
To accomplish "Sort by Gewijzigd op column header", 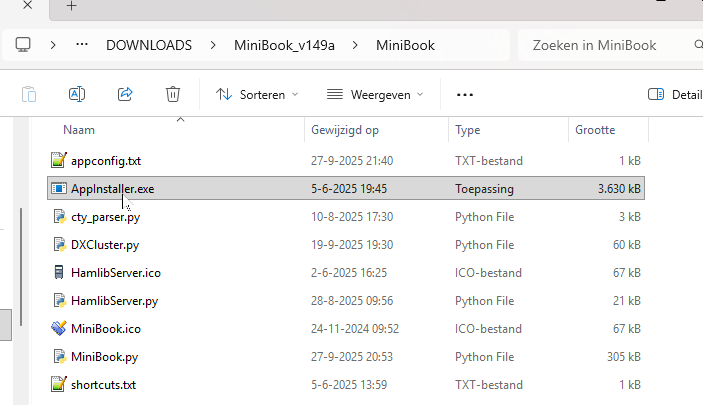I will point(345,130).
